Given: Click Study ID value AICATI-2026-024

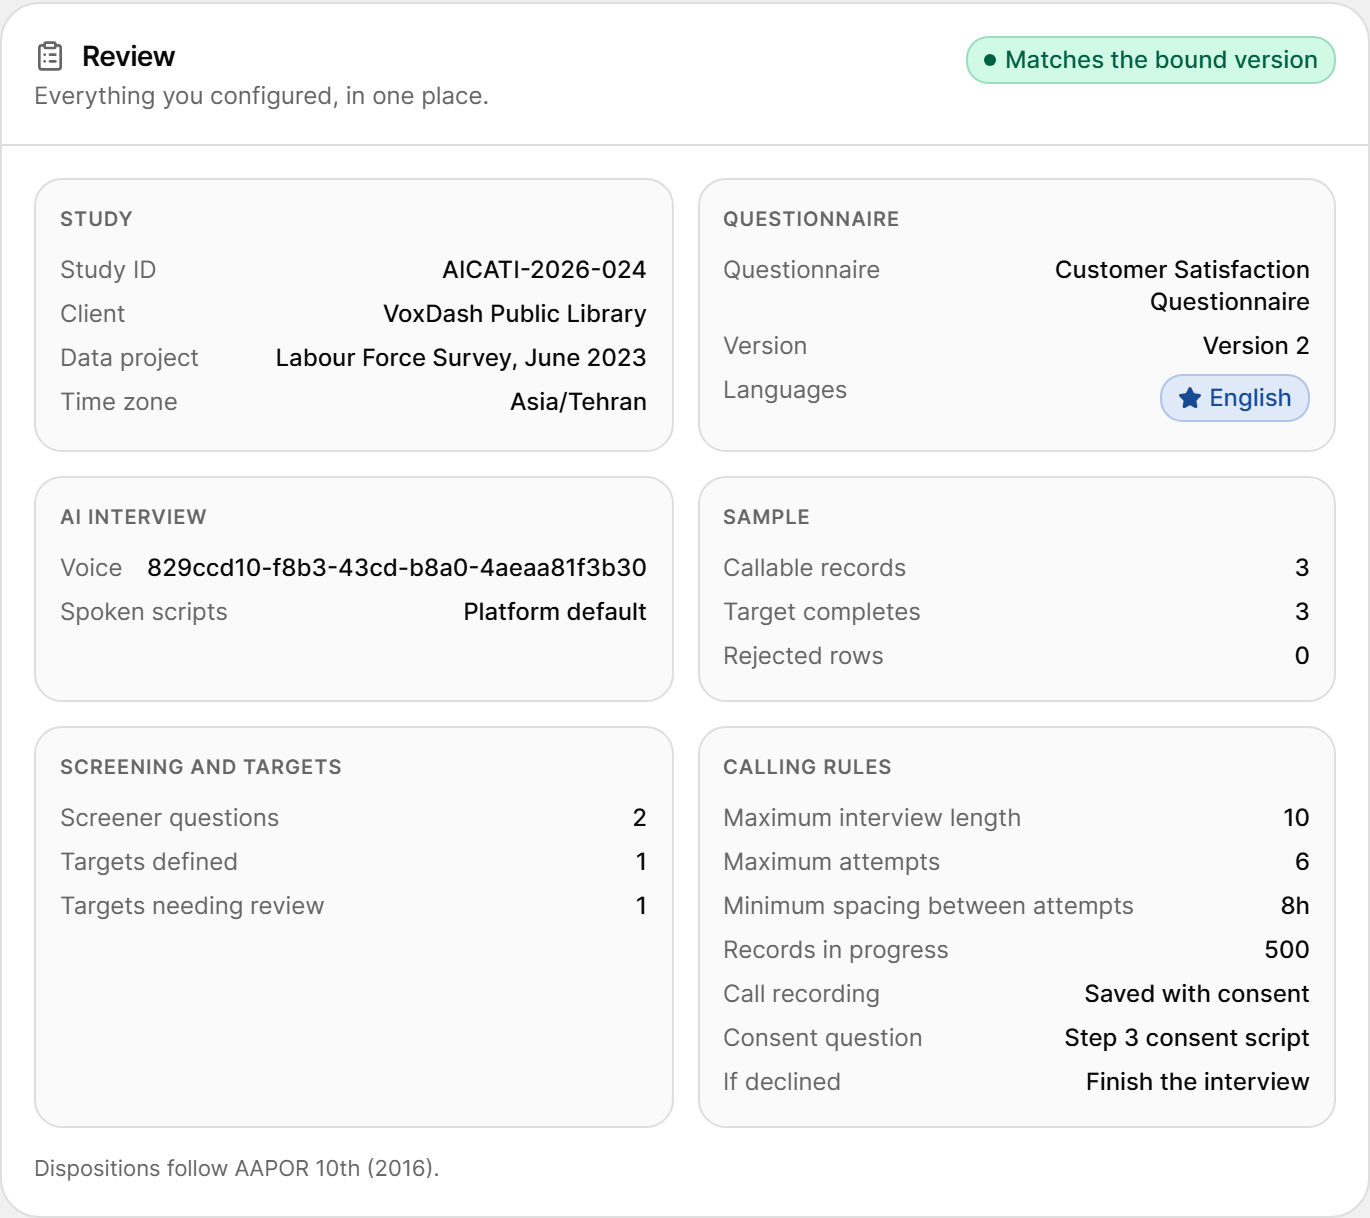Looking at the screenshot, I should (544, 270).
